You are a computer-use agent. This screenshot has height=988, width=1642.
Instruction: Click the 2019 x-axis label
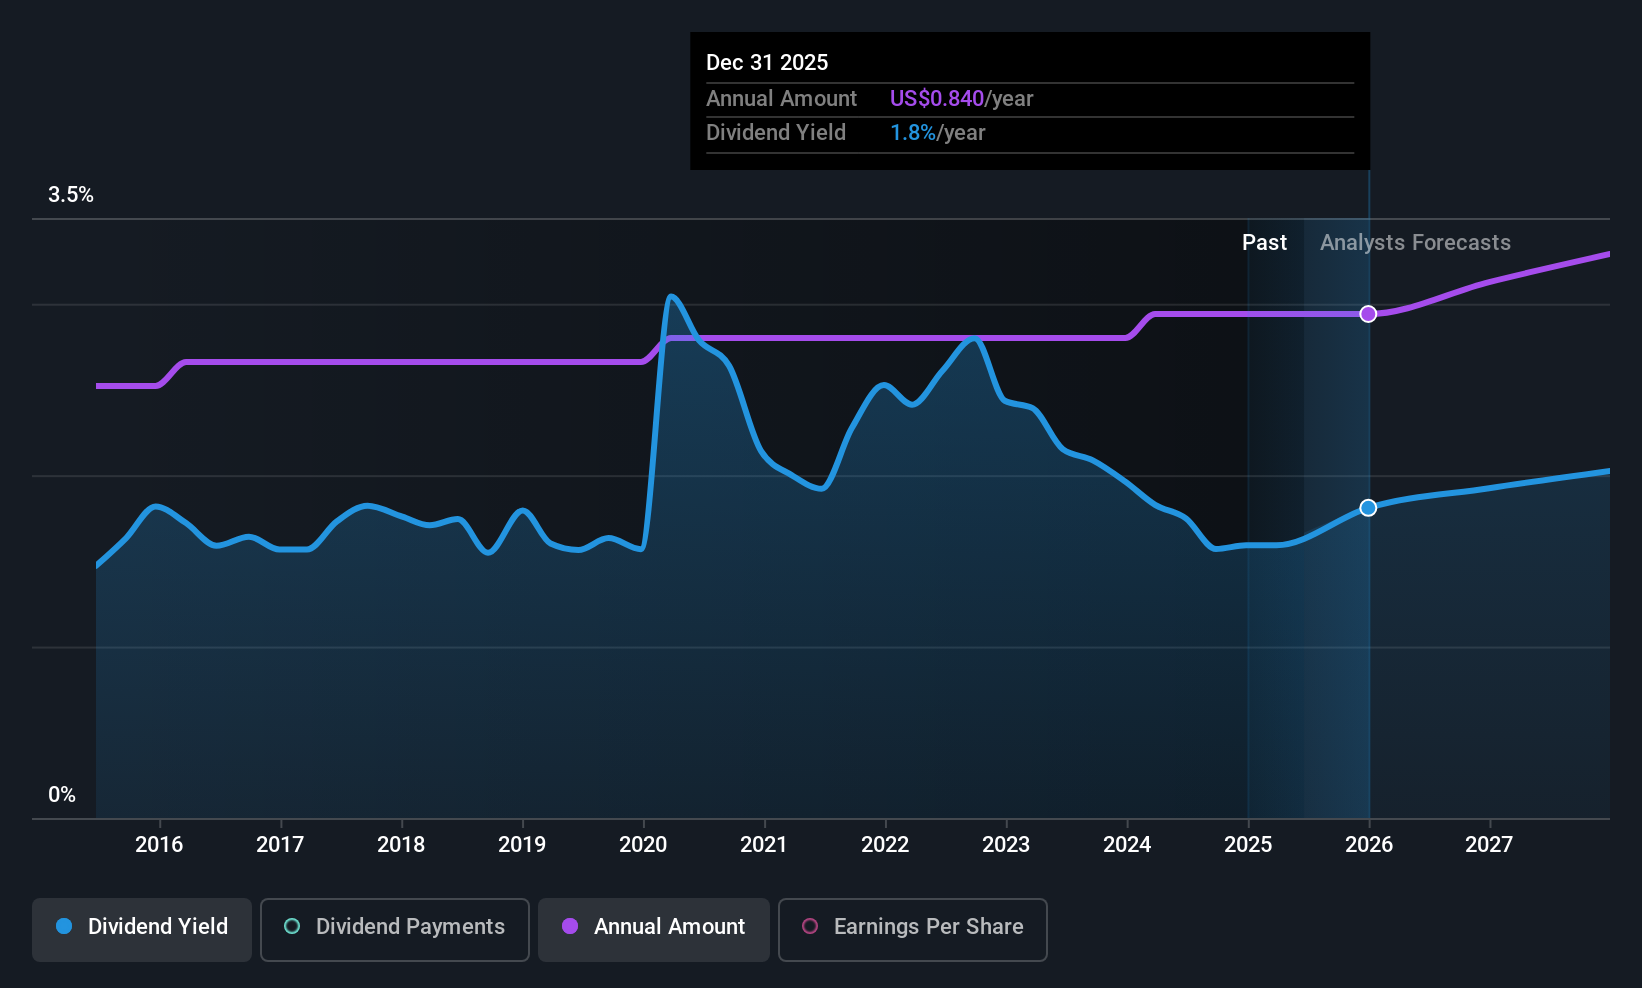coord(522,844)
